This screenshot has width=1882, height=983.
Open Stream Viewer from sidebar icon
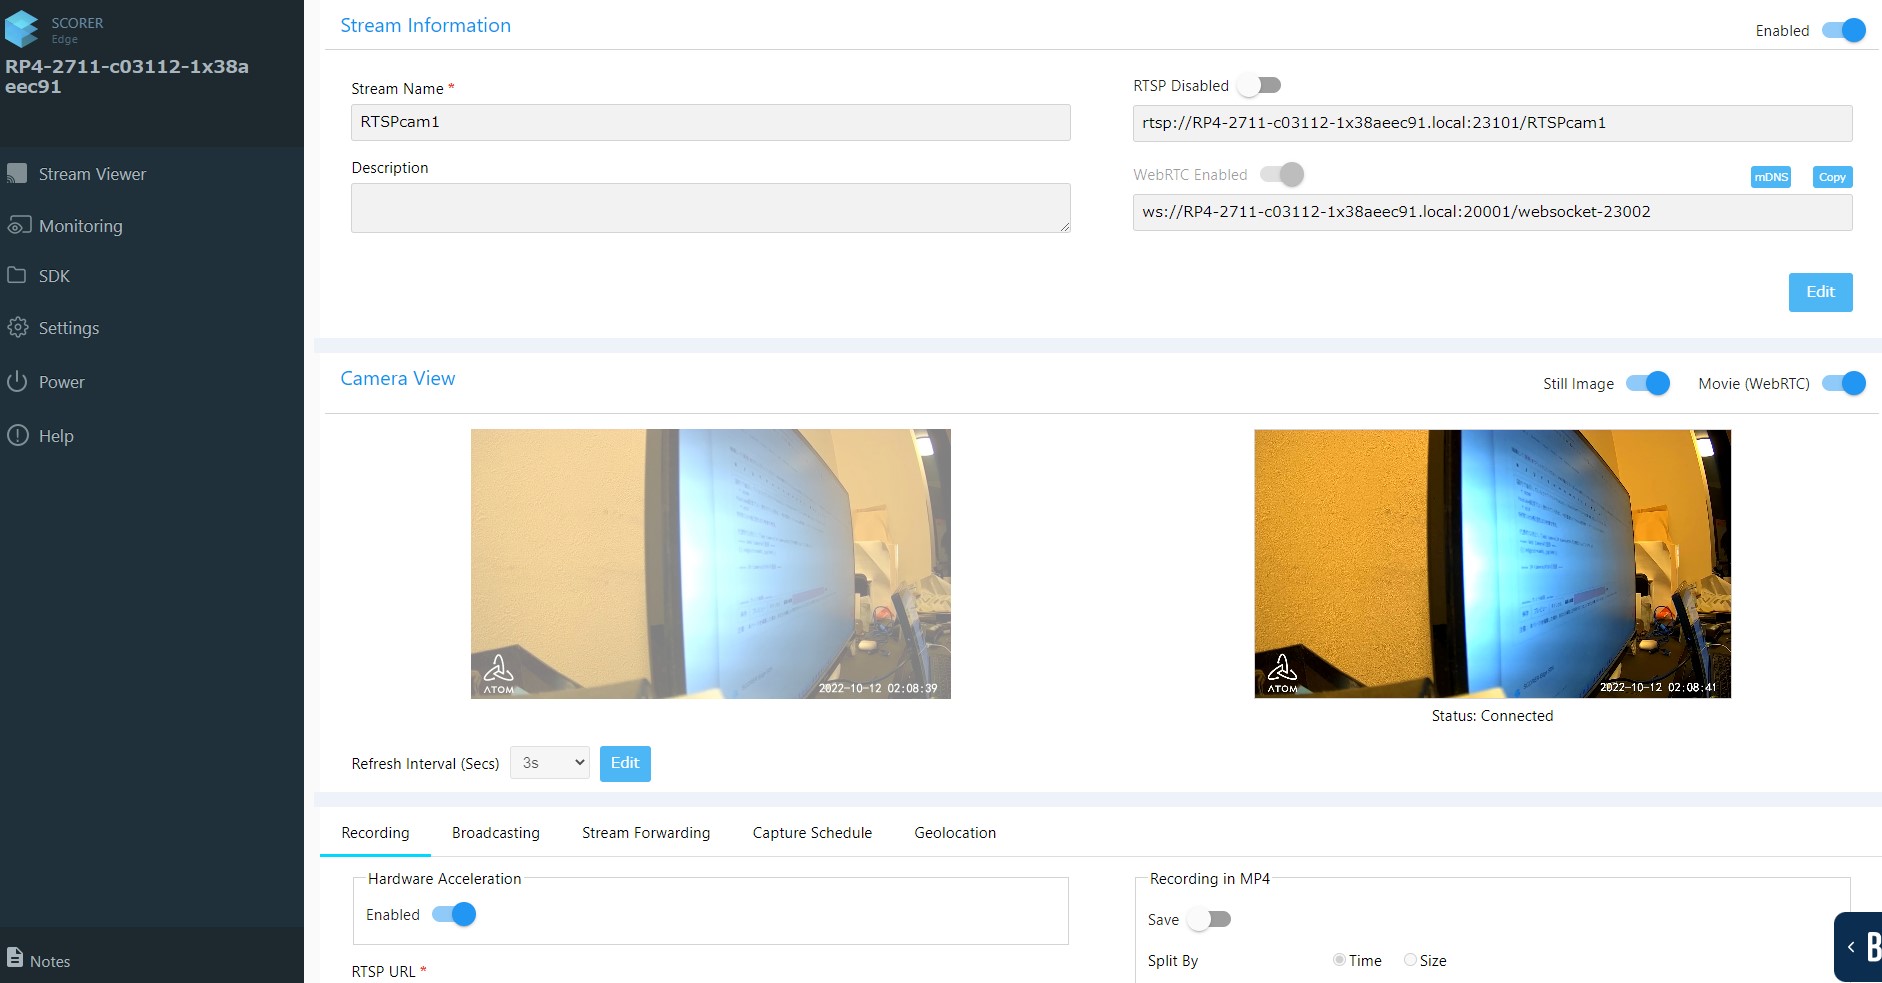coord(17,174)
